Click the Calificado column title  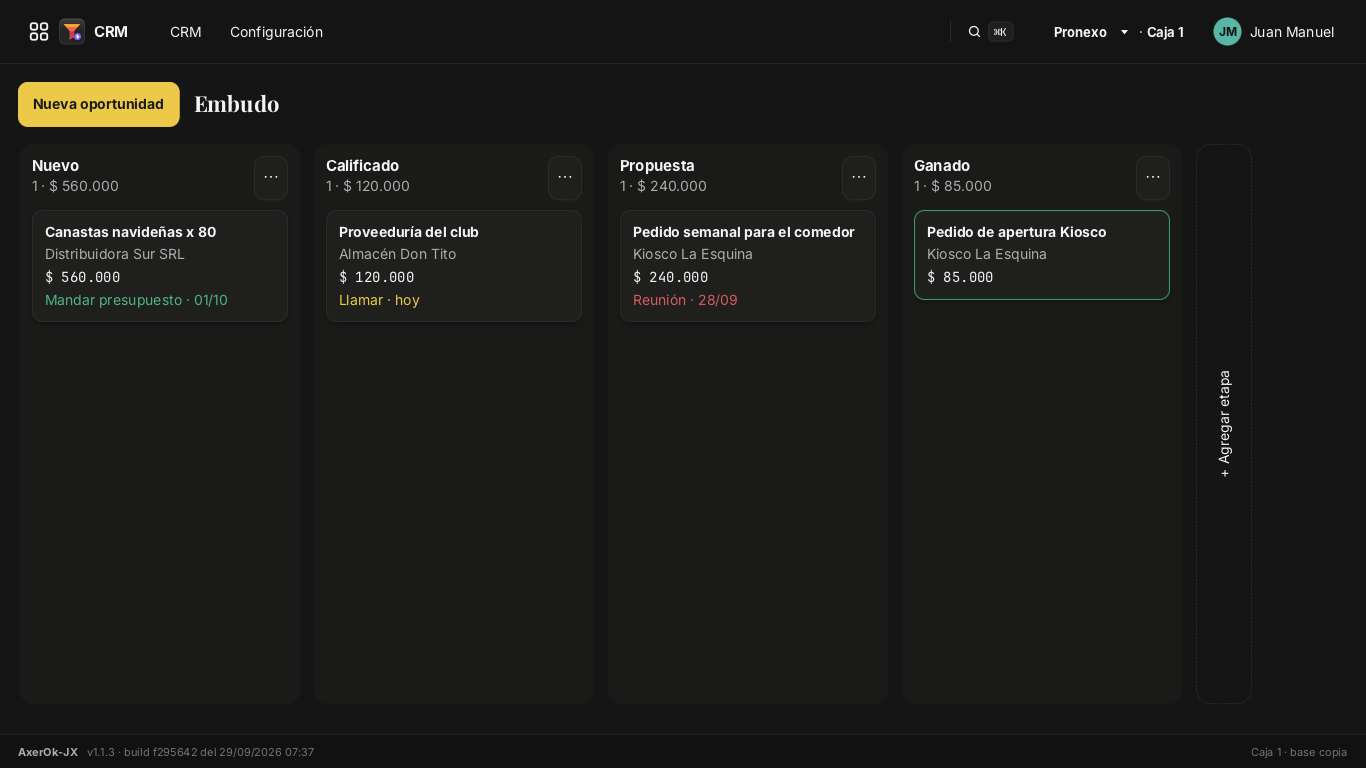(x=362, y=165)
